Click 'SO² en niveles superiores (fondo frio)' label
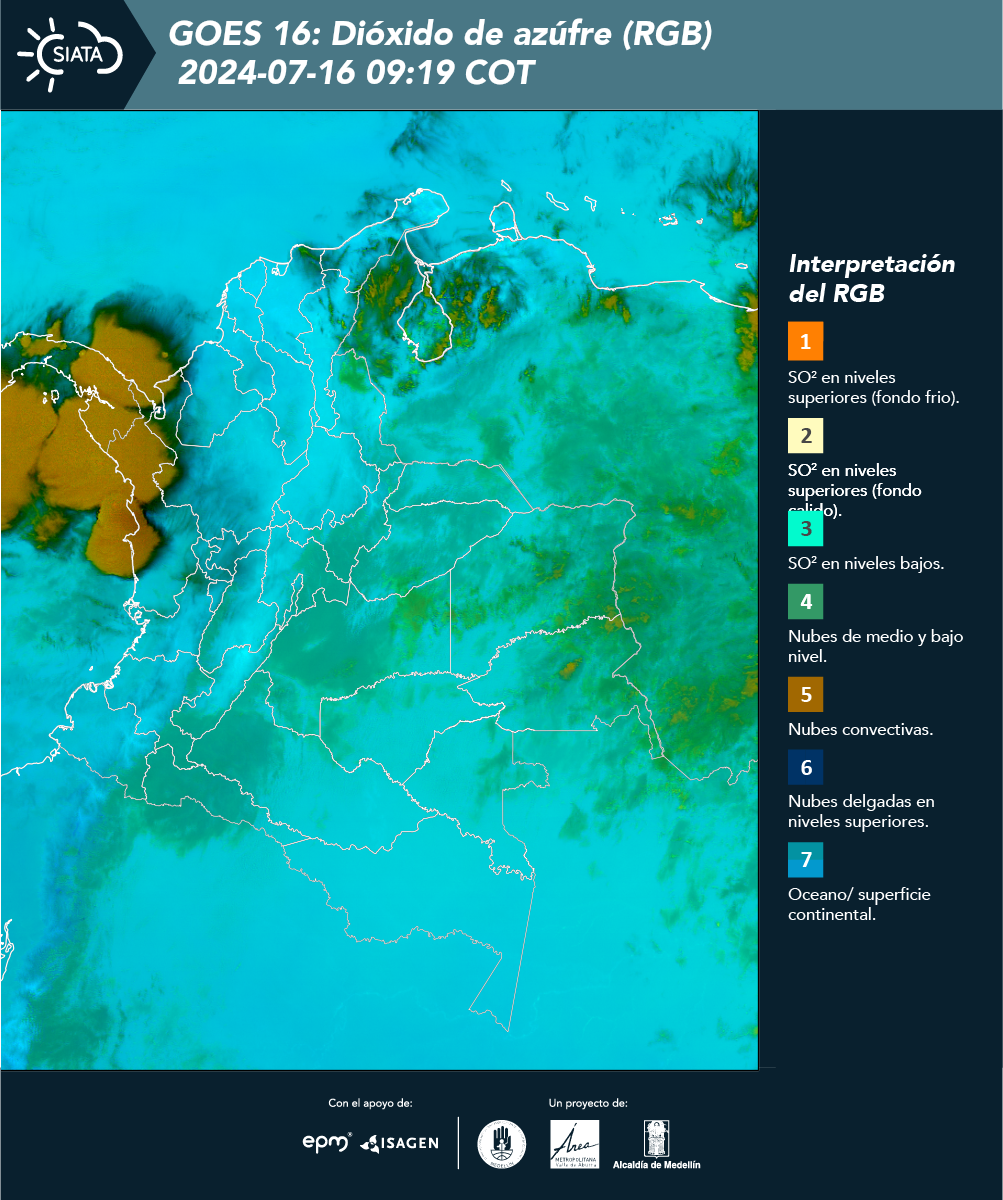The width and height of the screenshot is (1003, 1200). (x=874, y=387)
